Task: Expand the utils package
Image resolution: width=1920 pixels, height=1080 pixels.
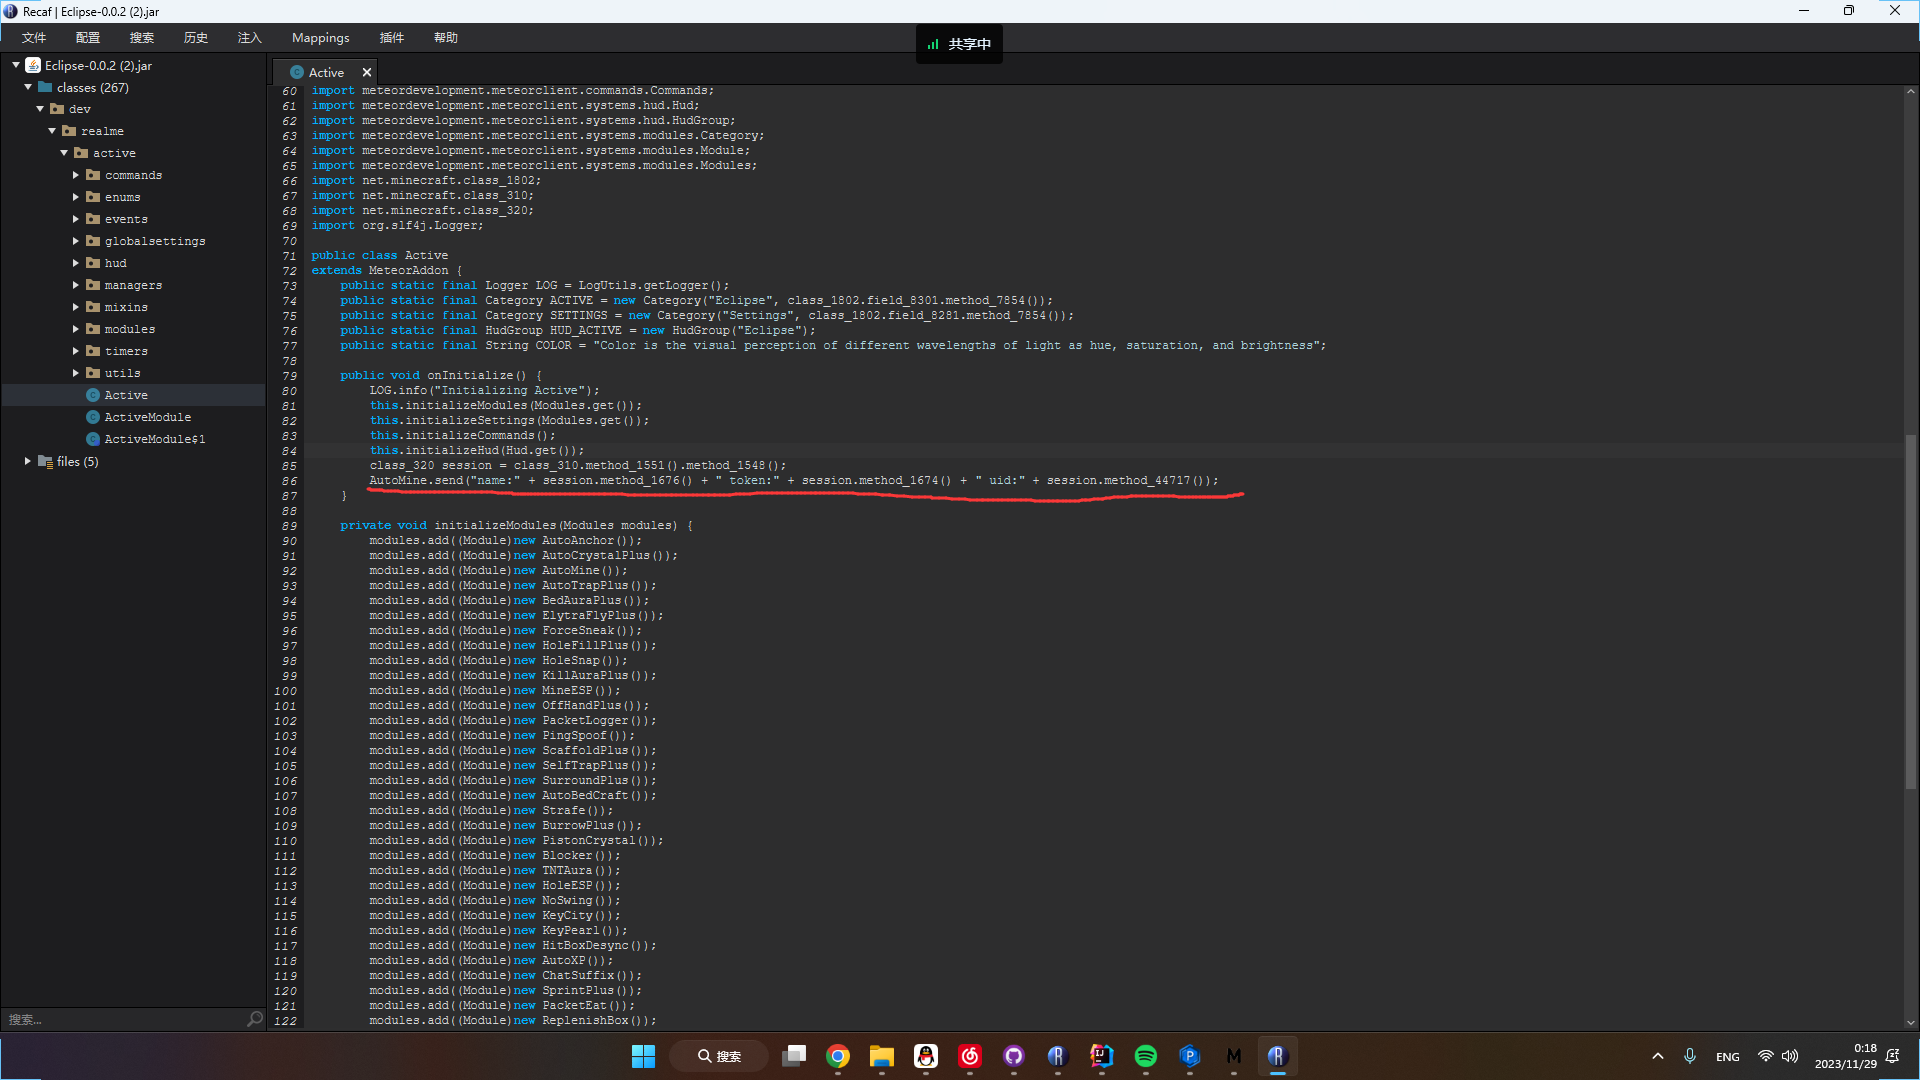Action: [x=76, y=373]
